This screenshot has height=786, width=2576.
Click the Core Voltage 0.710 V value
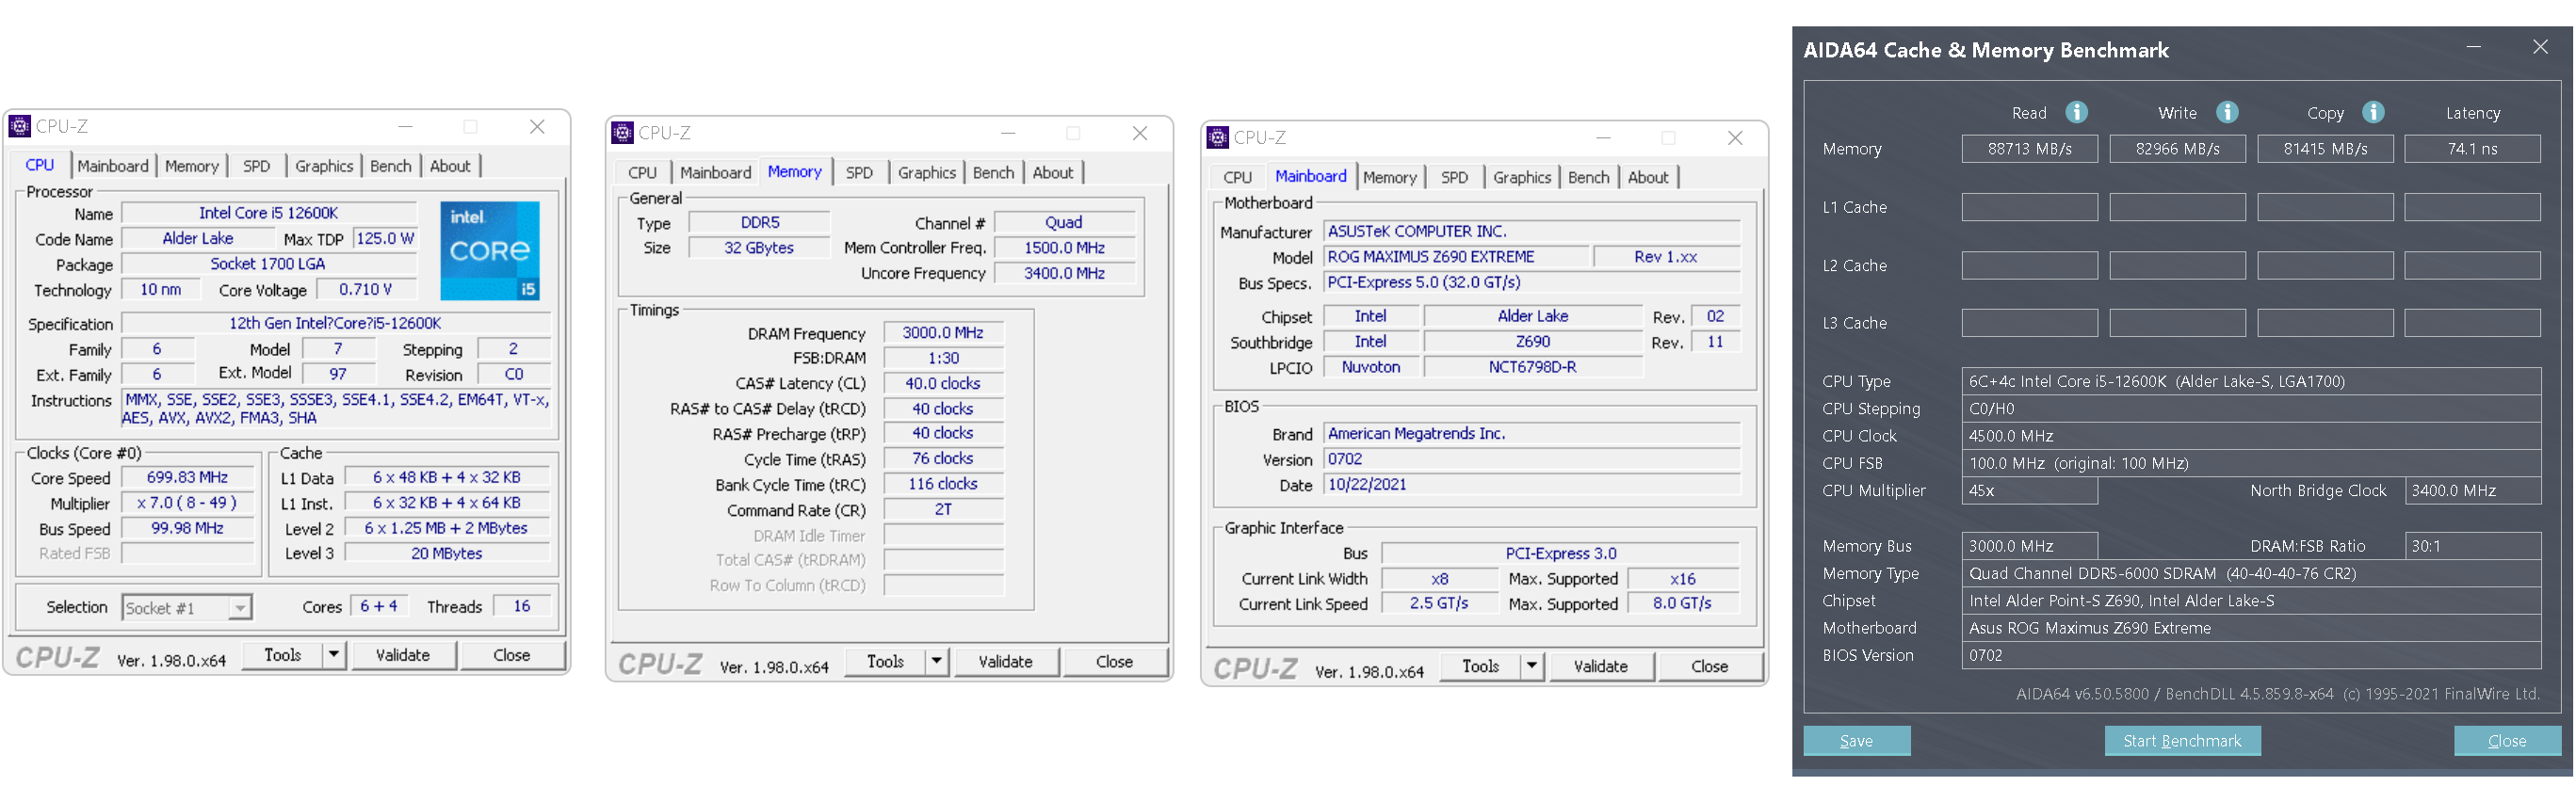pyautogui.click(x=365, y=289)
